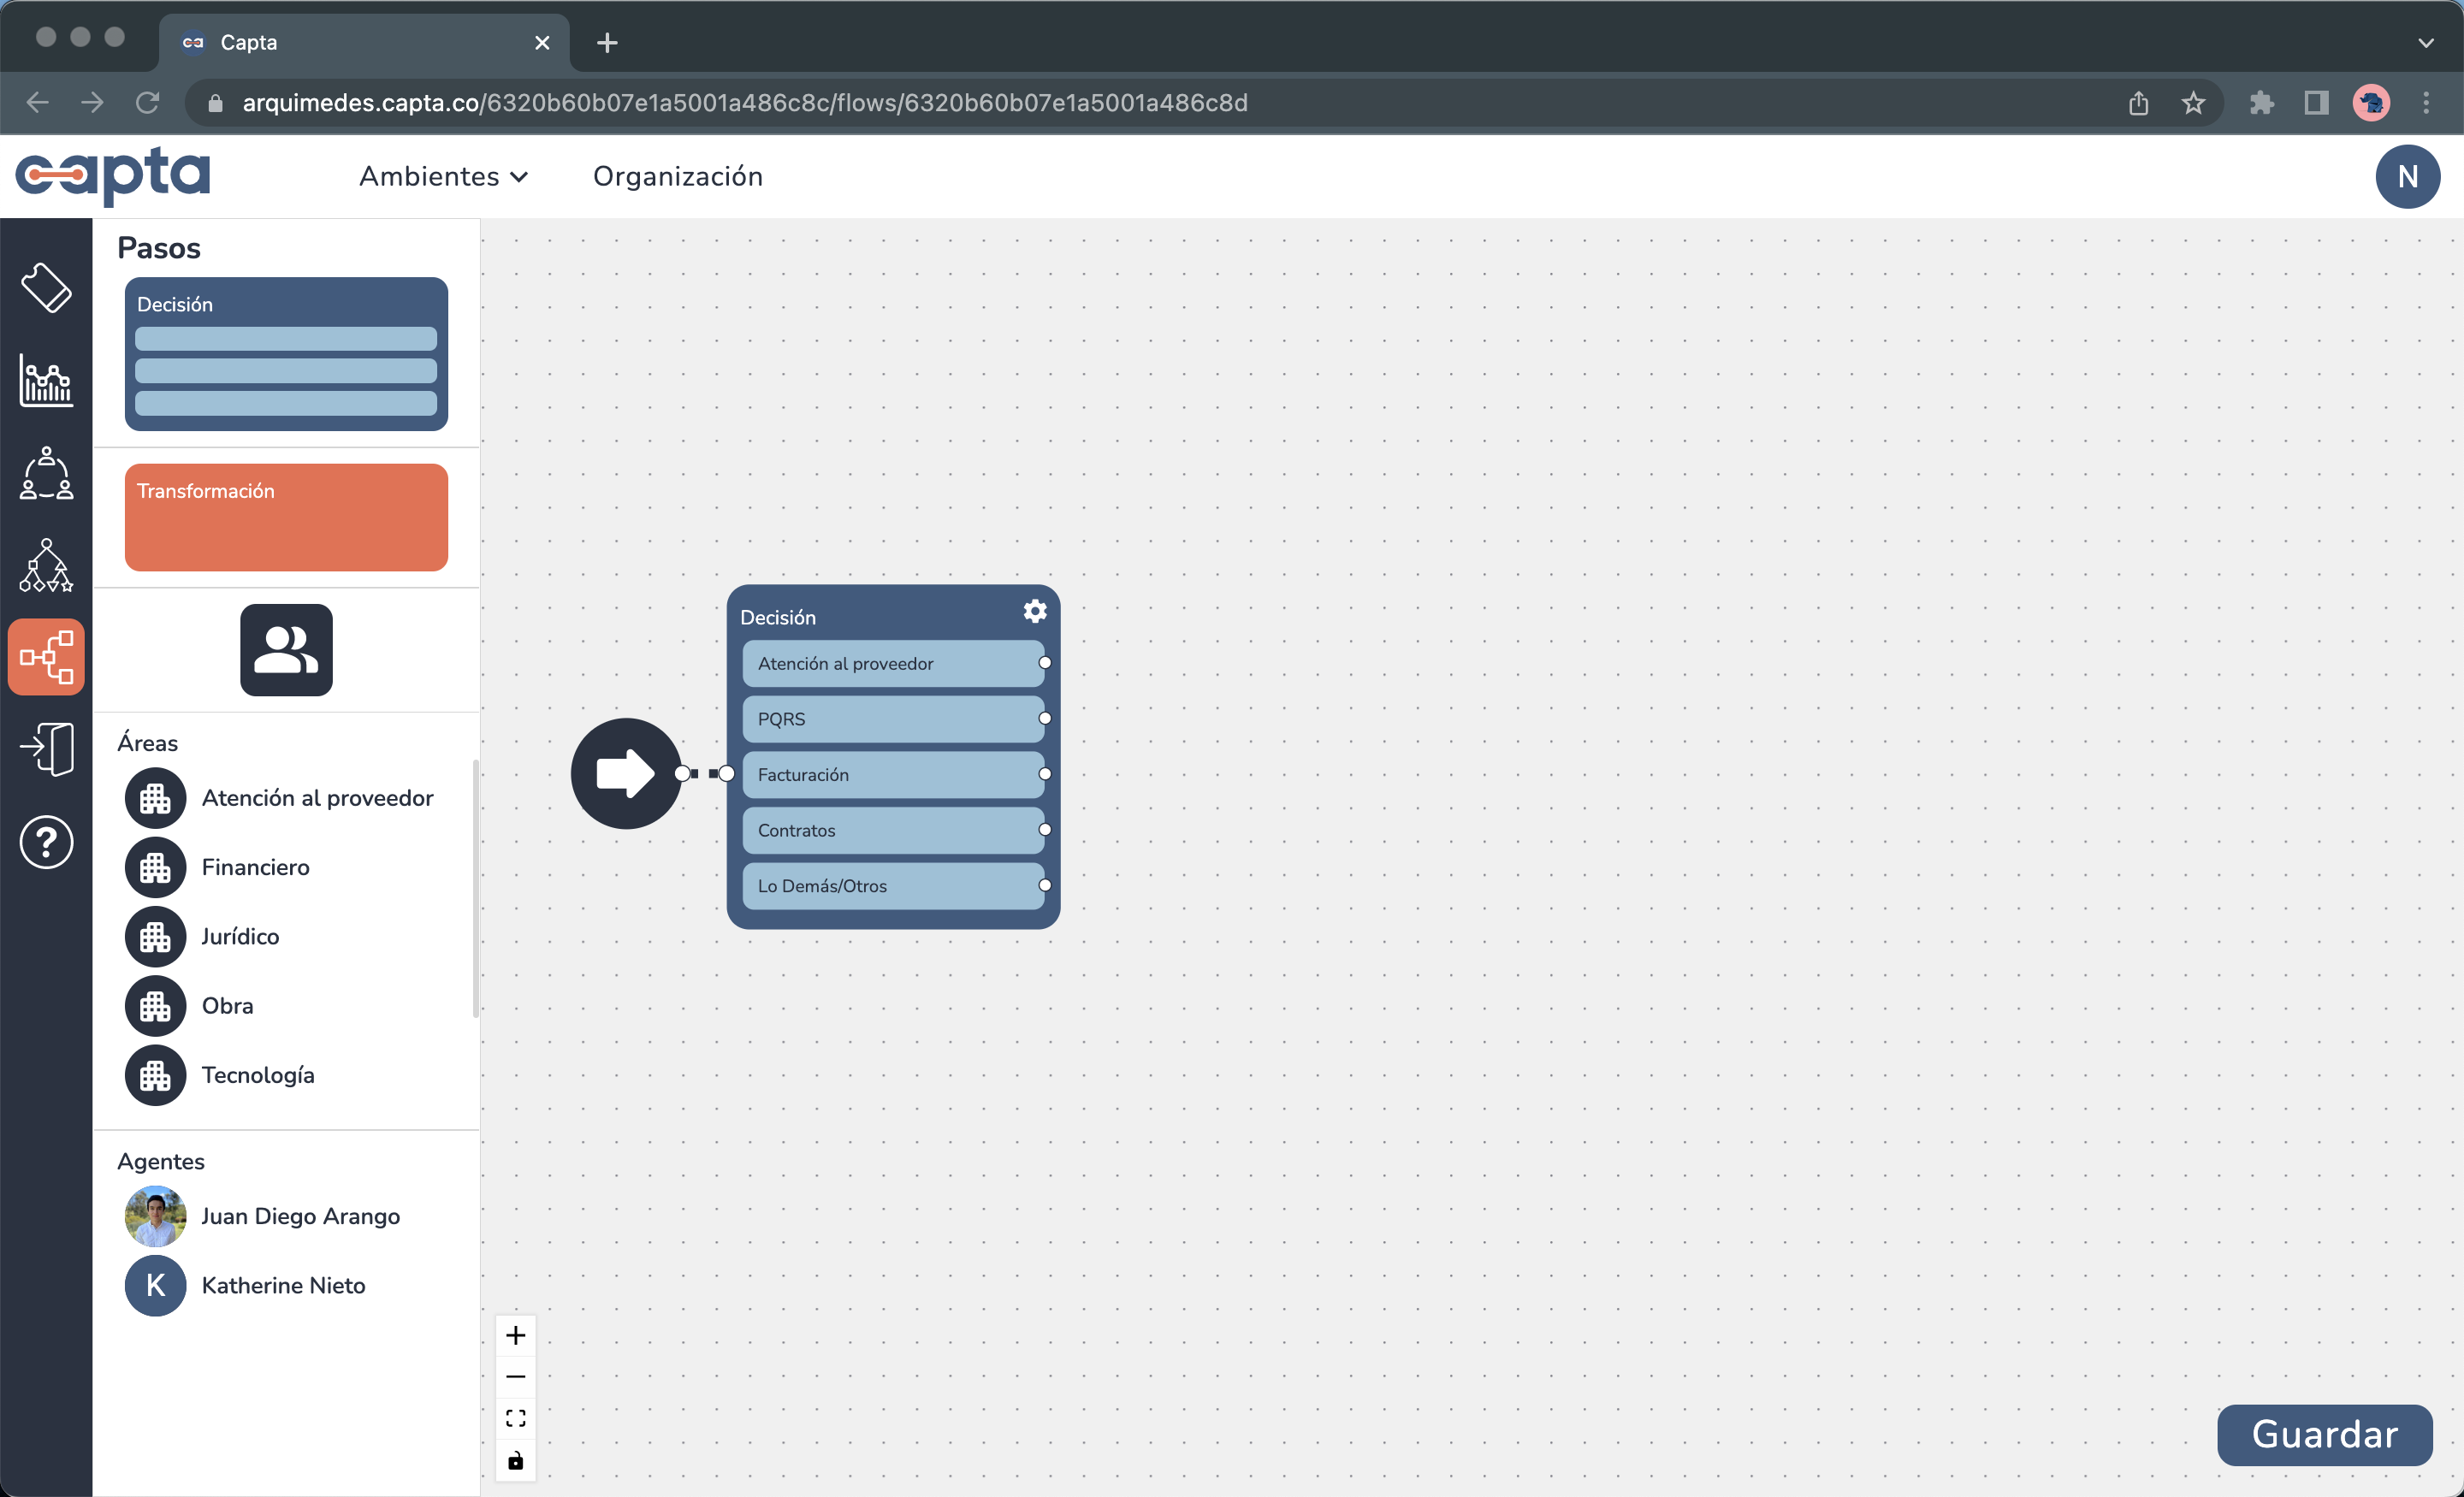Open the Organización menu item
Screen dimensions: 2464x1497
pyautogui.click(x=678, y=176)
